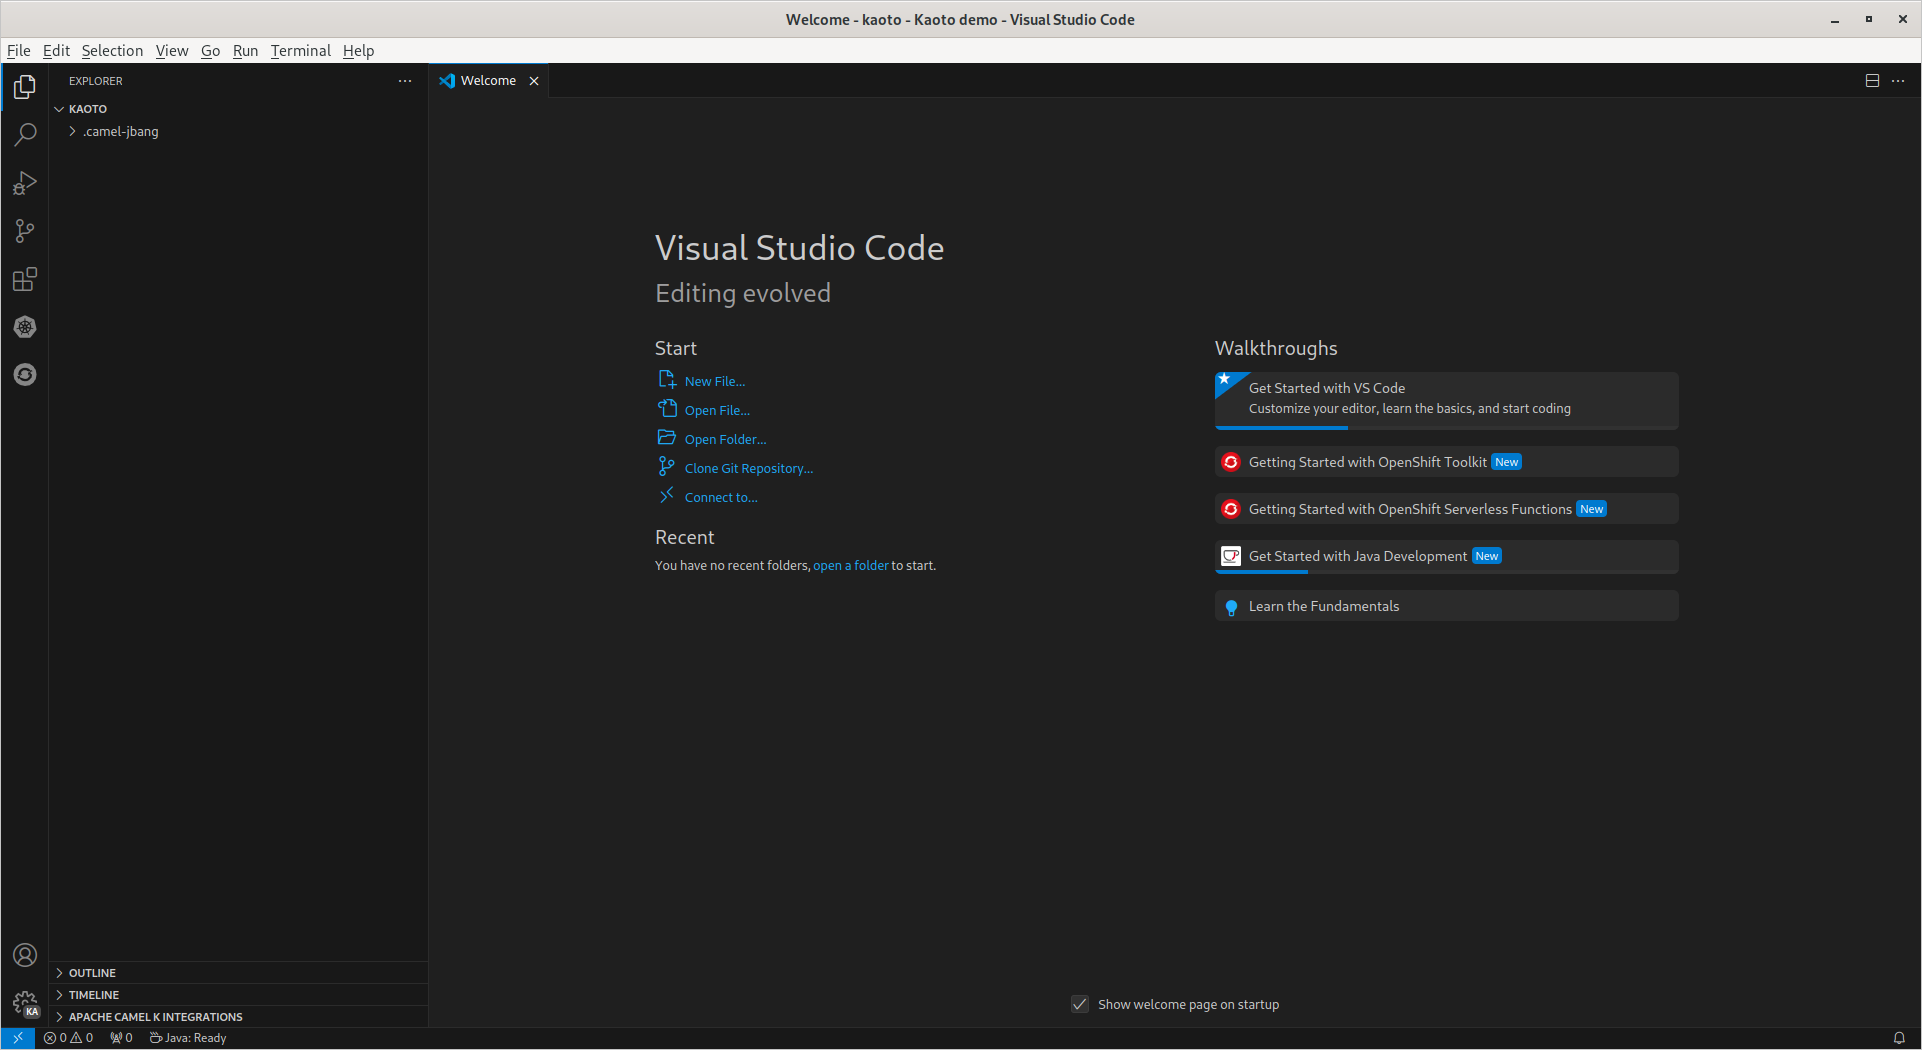Click the Connect to icon

[x=667, y=496]
